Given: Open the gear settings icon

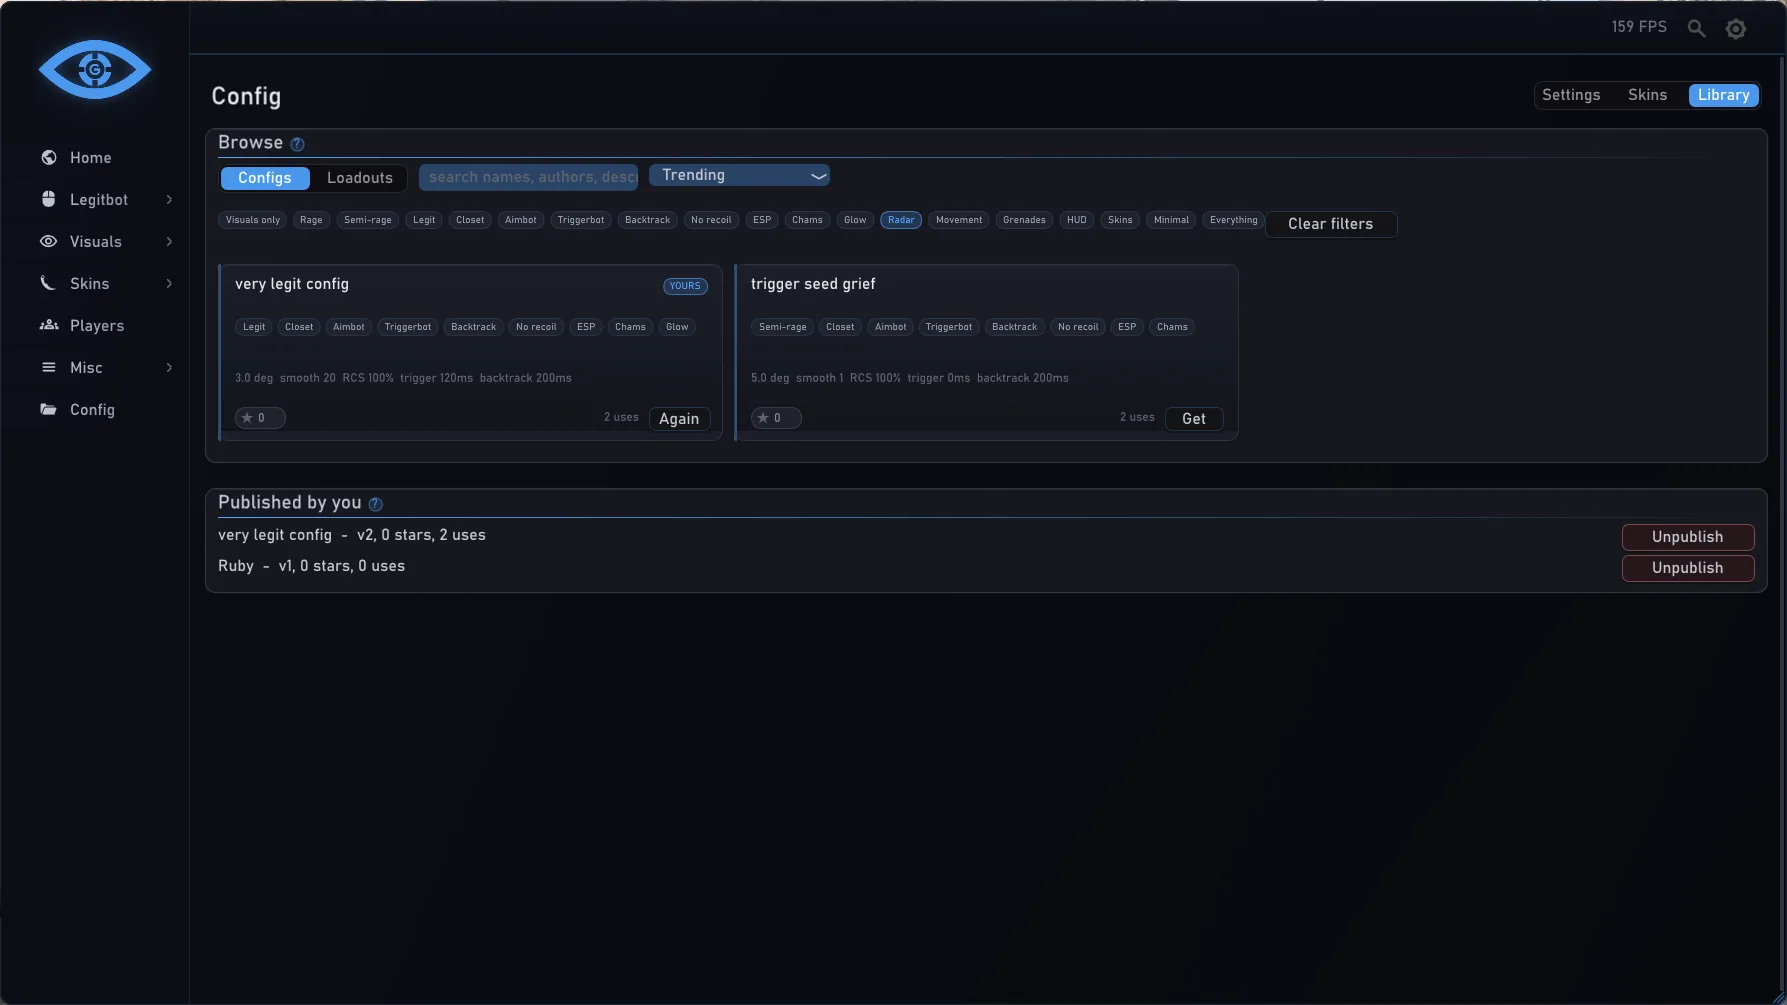Looking at the screenshot, I should coord(1736,29).
